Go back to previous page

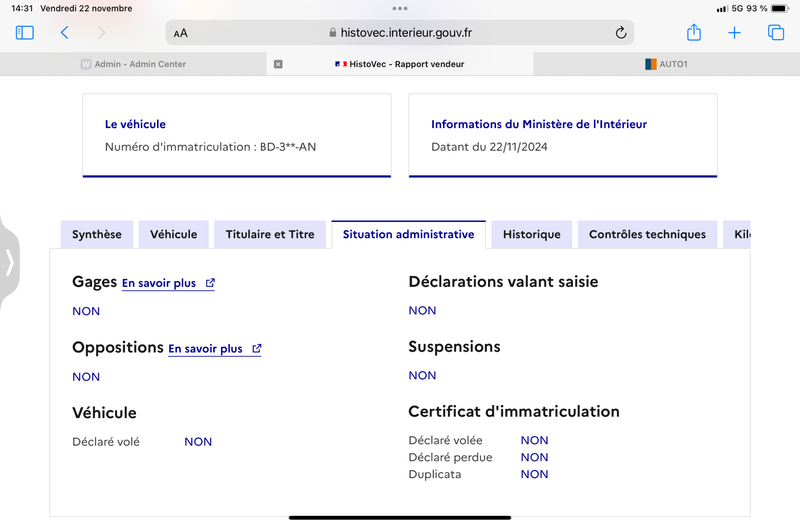64,33
